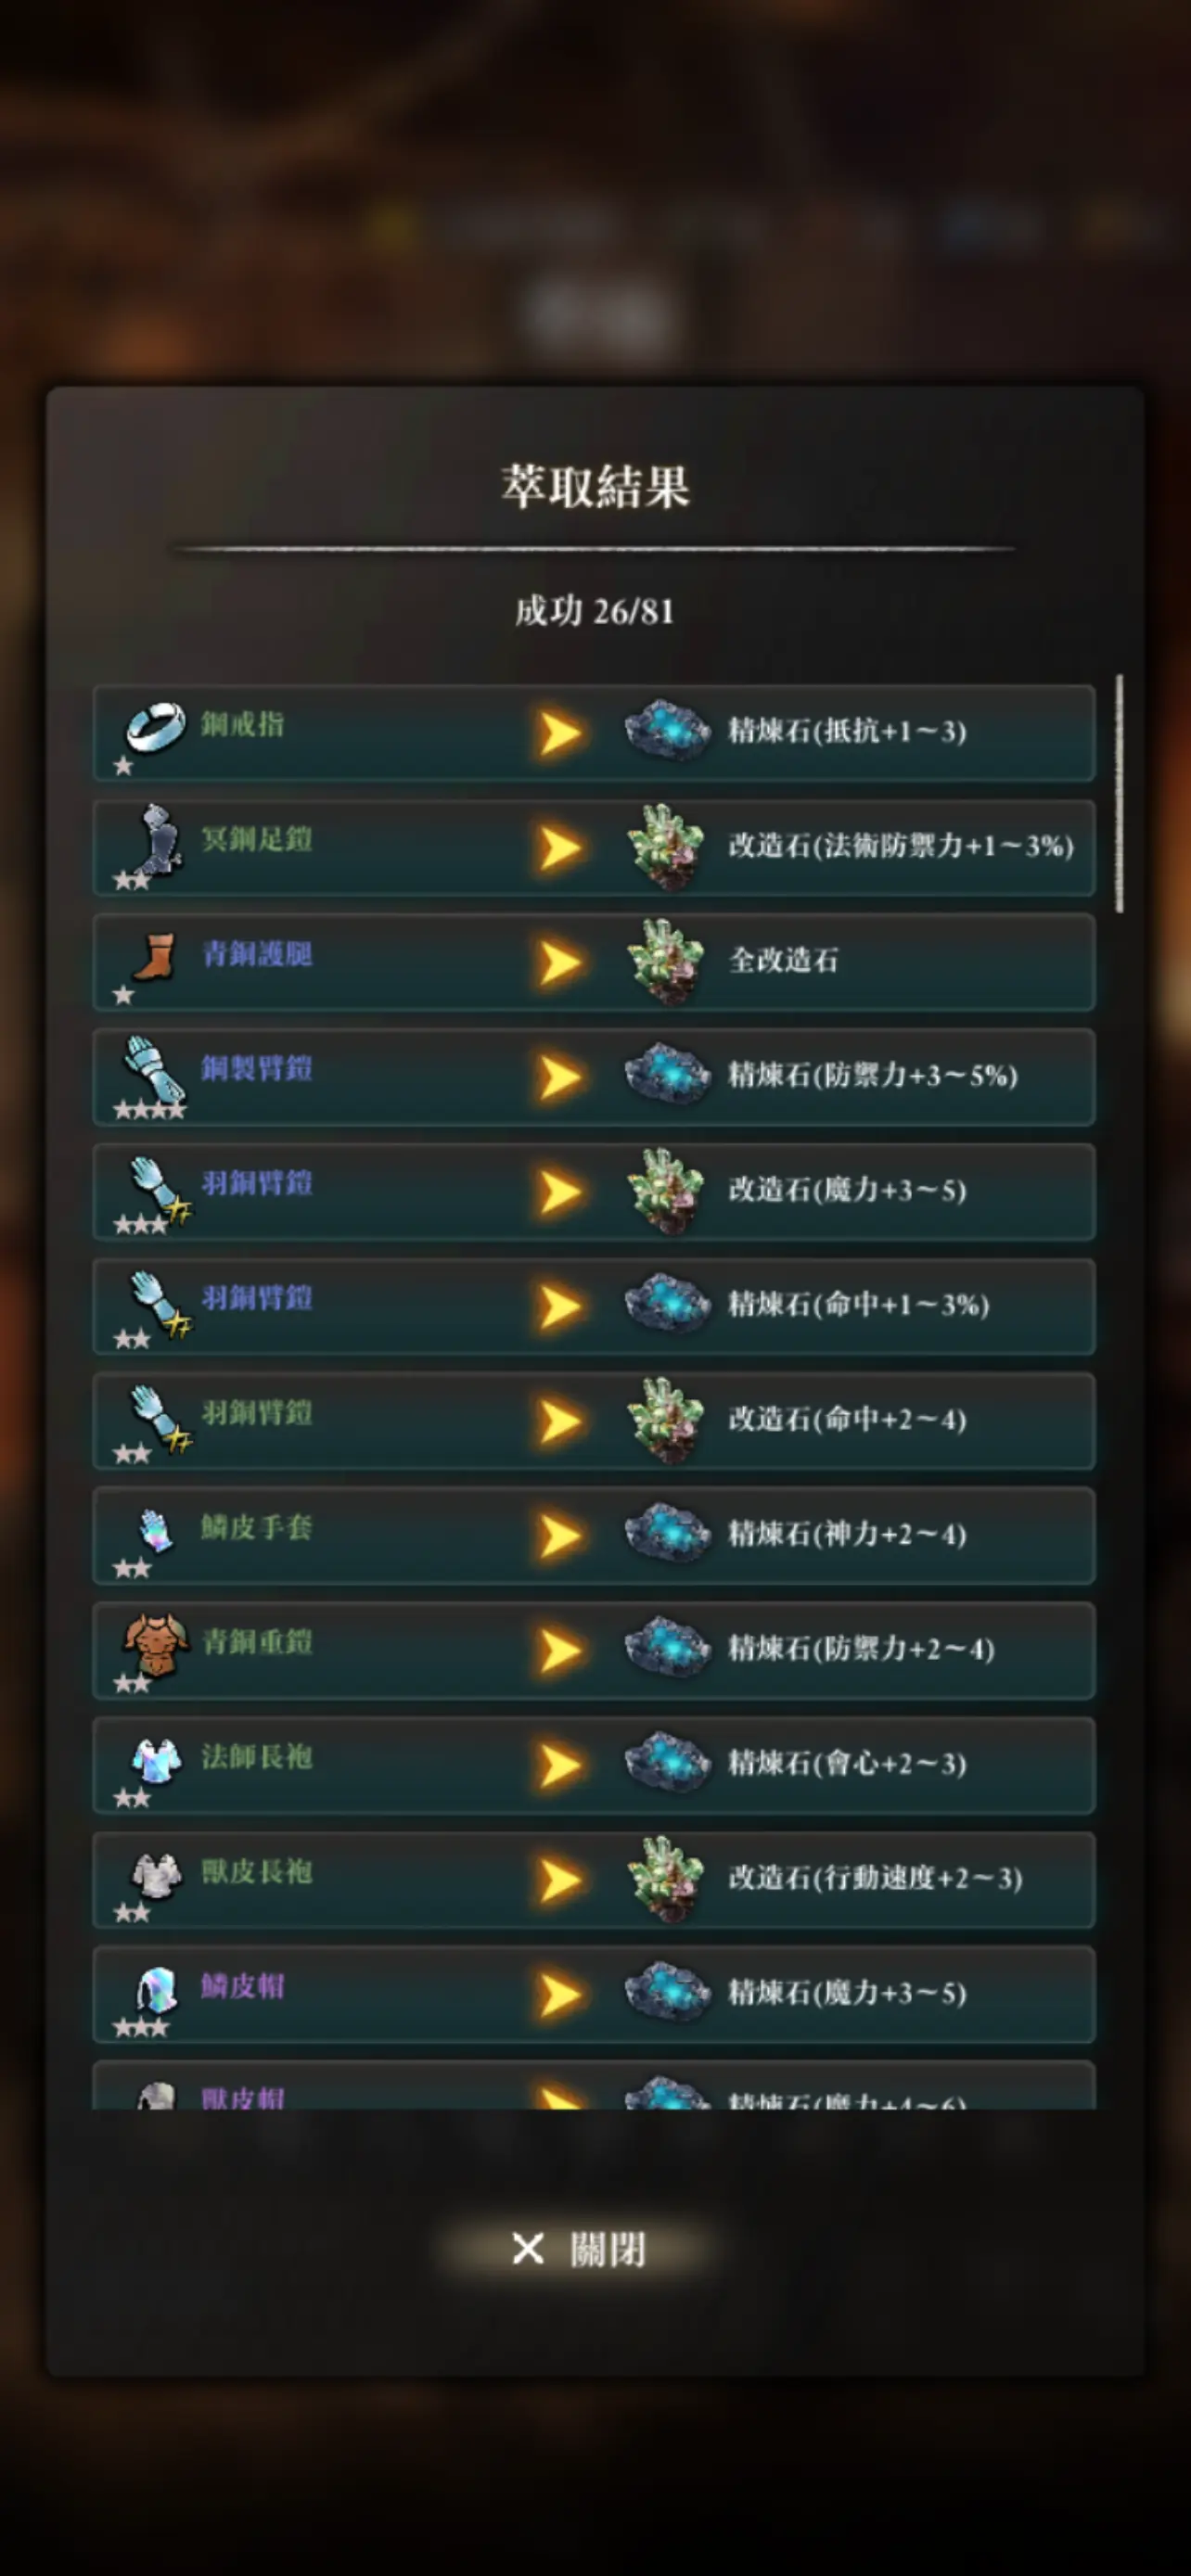Close the 萃取結果 dialog with 關閉
1191x2576 pixels.
coord(578,2250)
